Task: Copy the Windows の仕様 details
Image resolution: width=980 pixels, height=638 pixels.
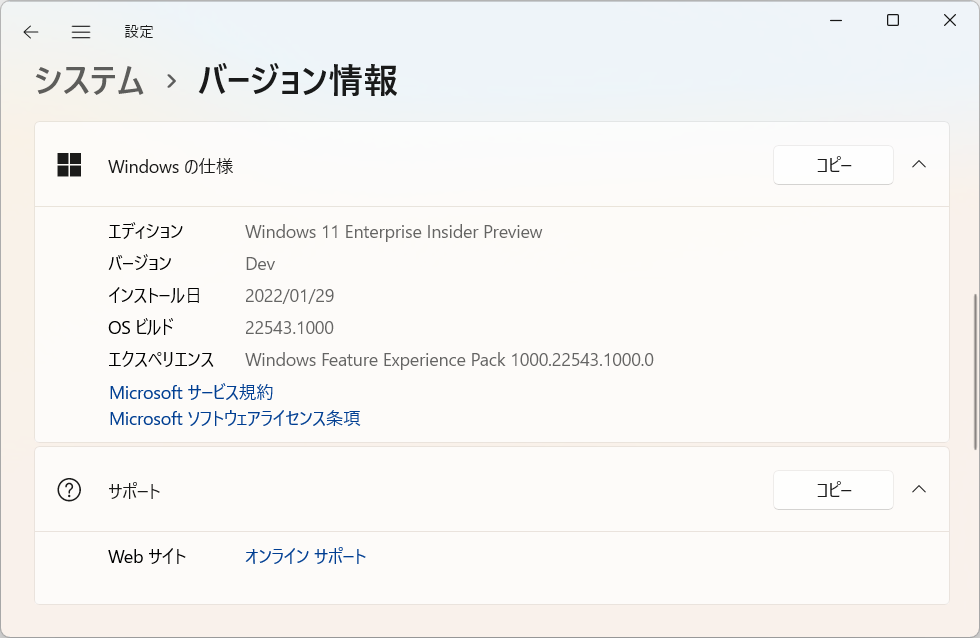Action: [x=833, y=165]
